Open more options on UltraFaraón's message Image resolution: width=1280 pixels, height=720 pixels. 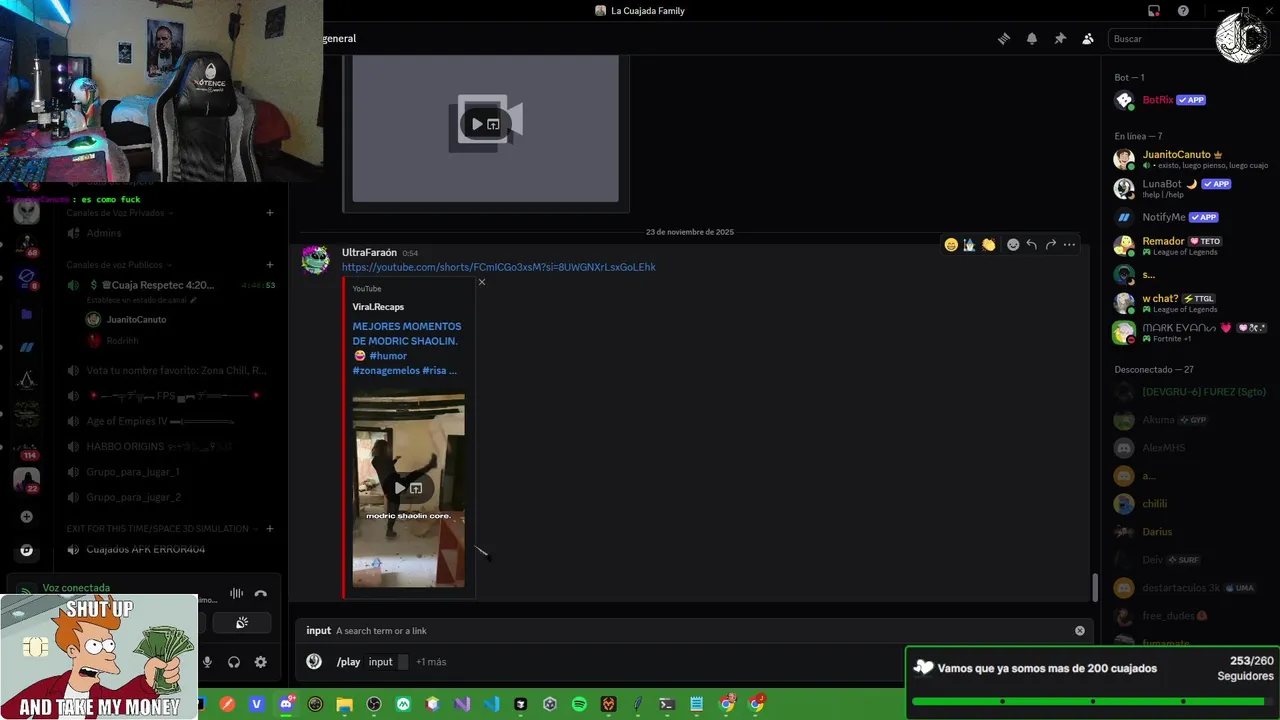click(x=1070, y=245)
